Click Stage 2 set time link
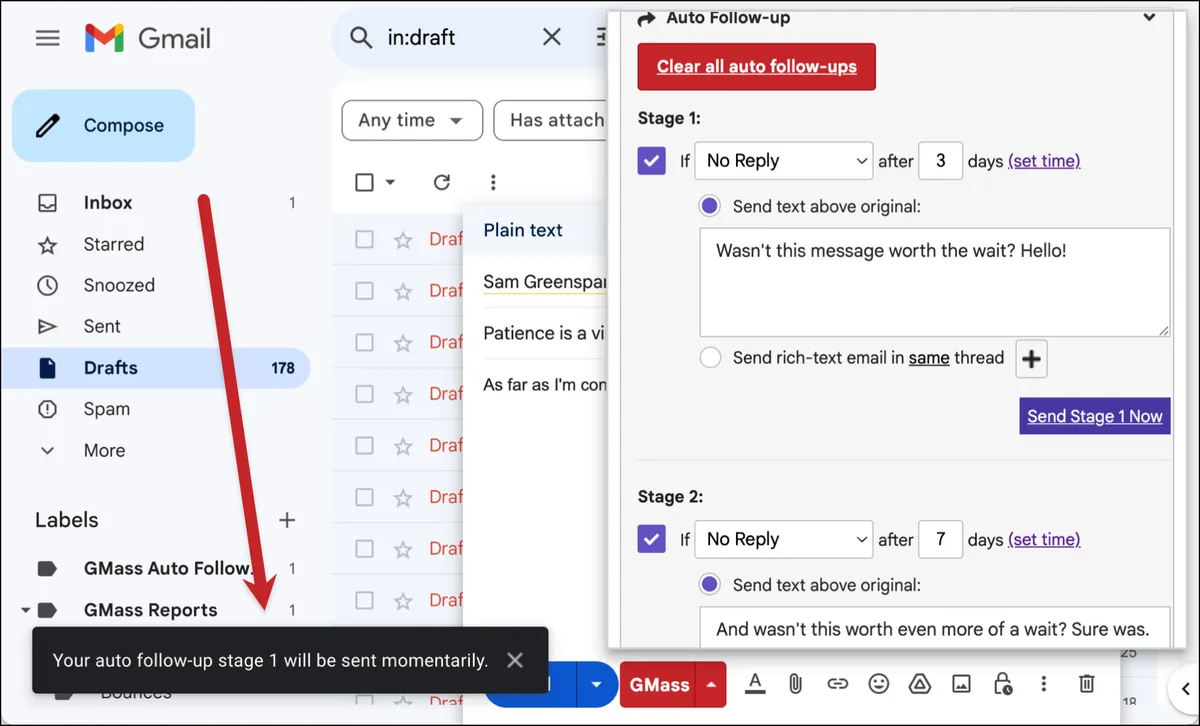This screenshot has width=1200, height=726. 1044,540
